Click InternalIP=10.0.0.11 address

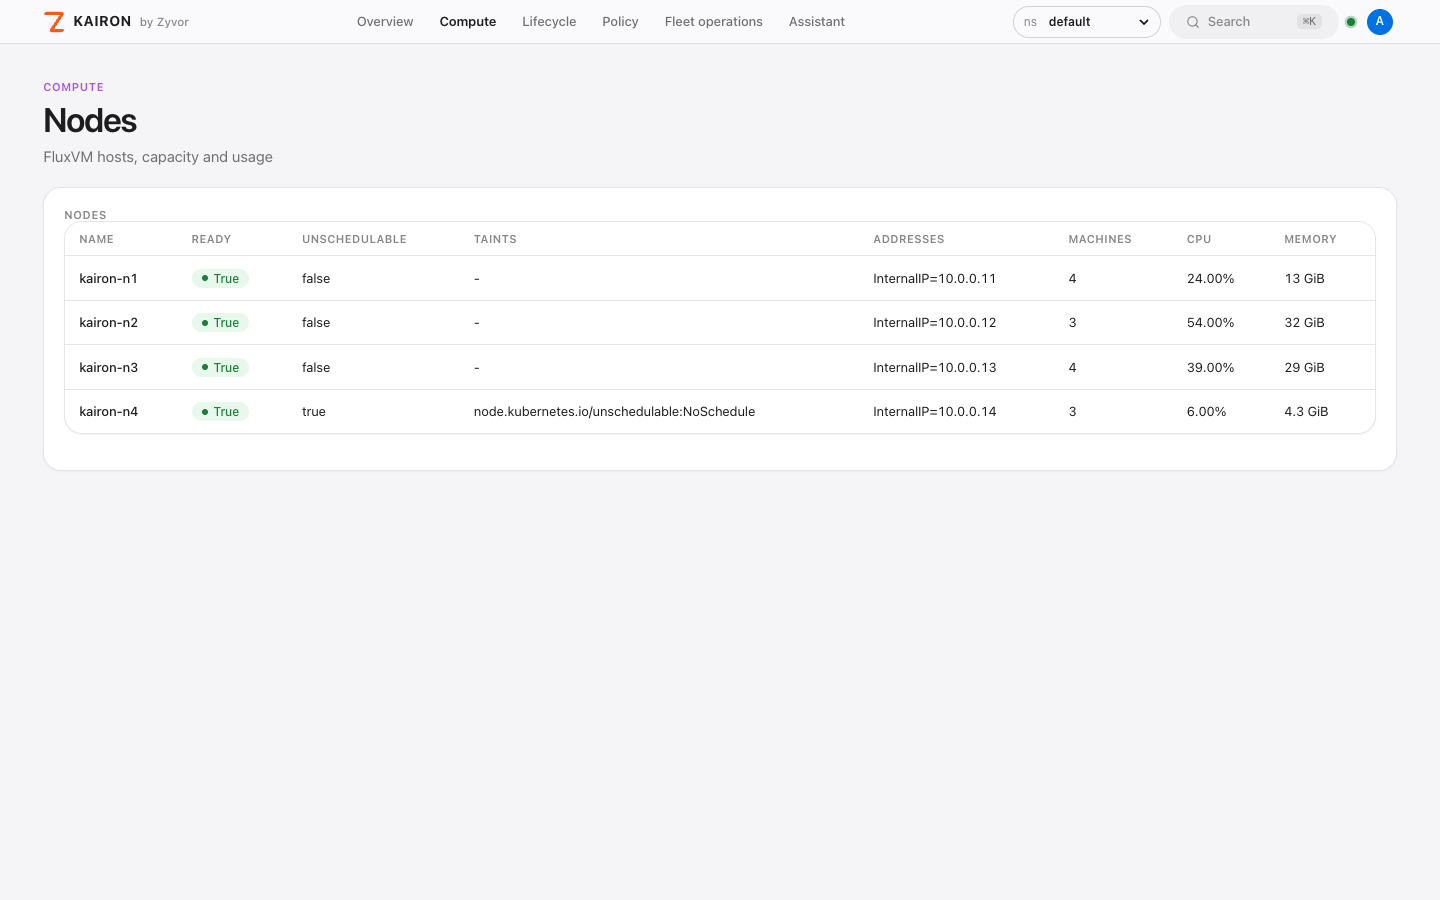934,278
